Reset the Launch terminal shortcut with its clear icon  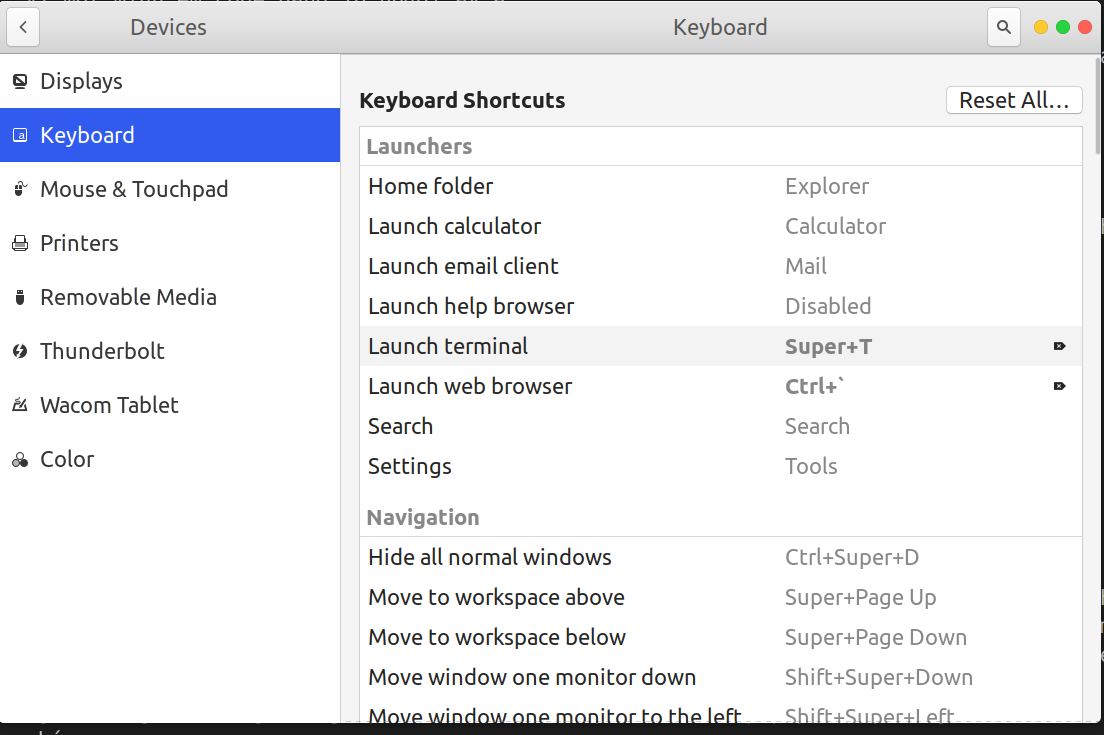click(1059, 346)
